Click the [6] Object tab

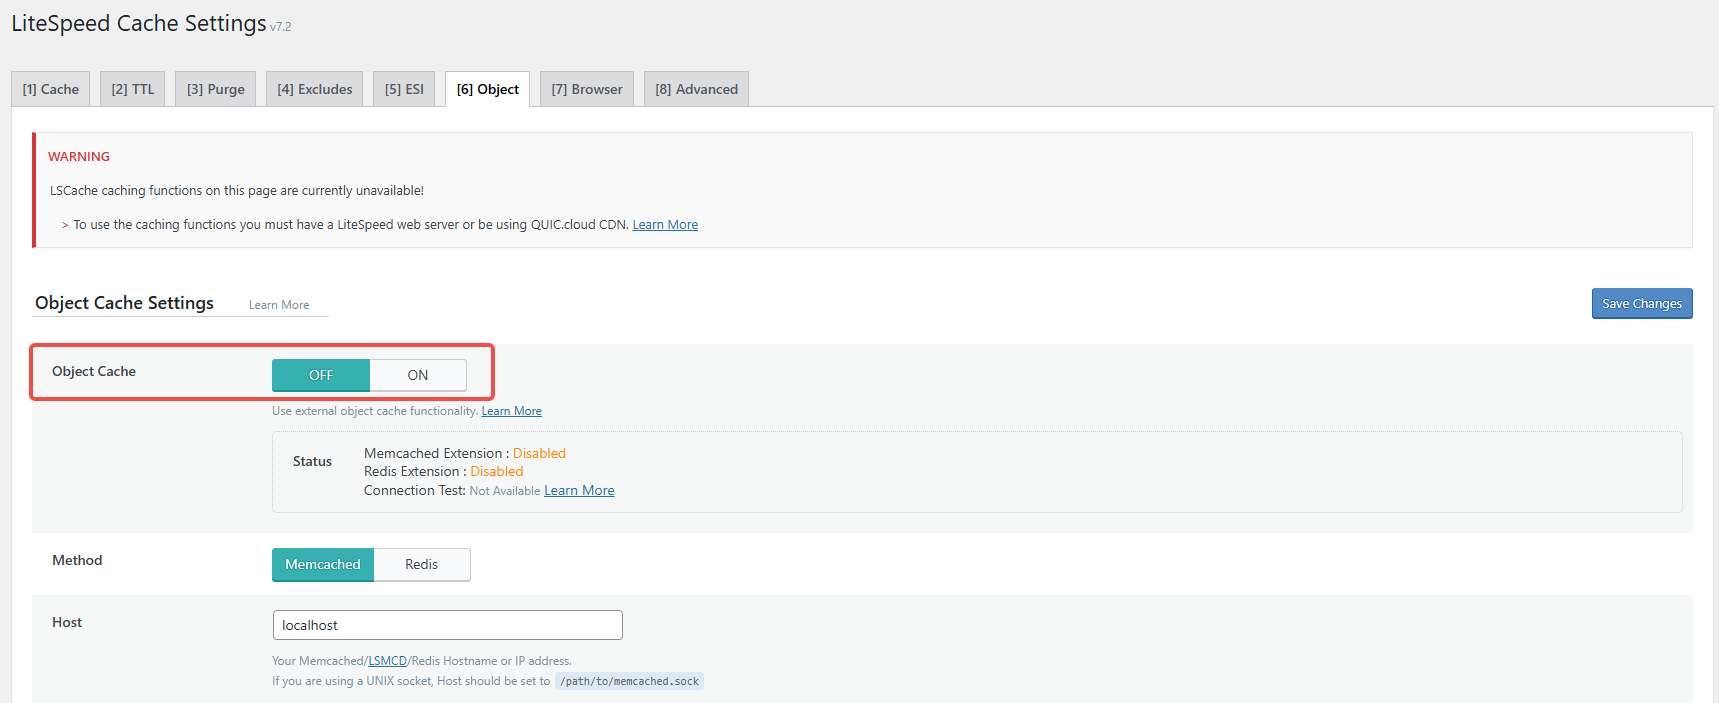[488, 89]
